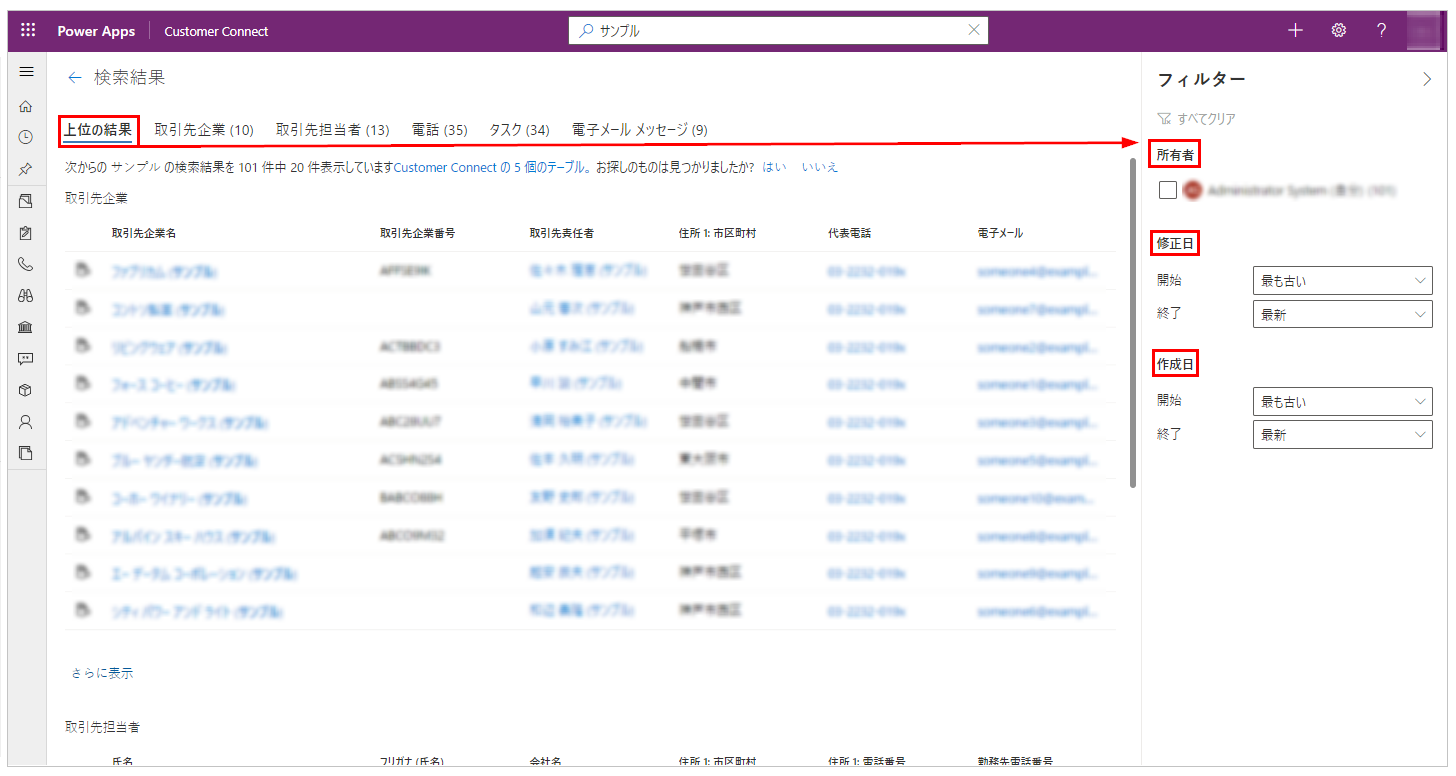
Task: Switch to タスク (34) tab
Action: (x=519, y=130)
